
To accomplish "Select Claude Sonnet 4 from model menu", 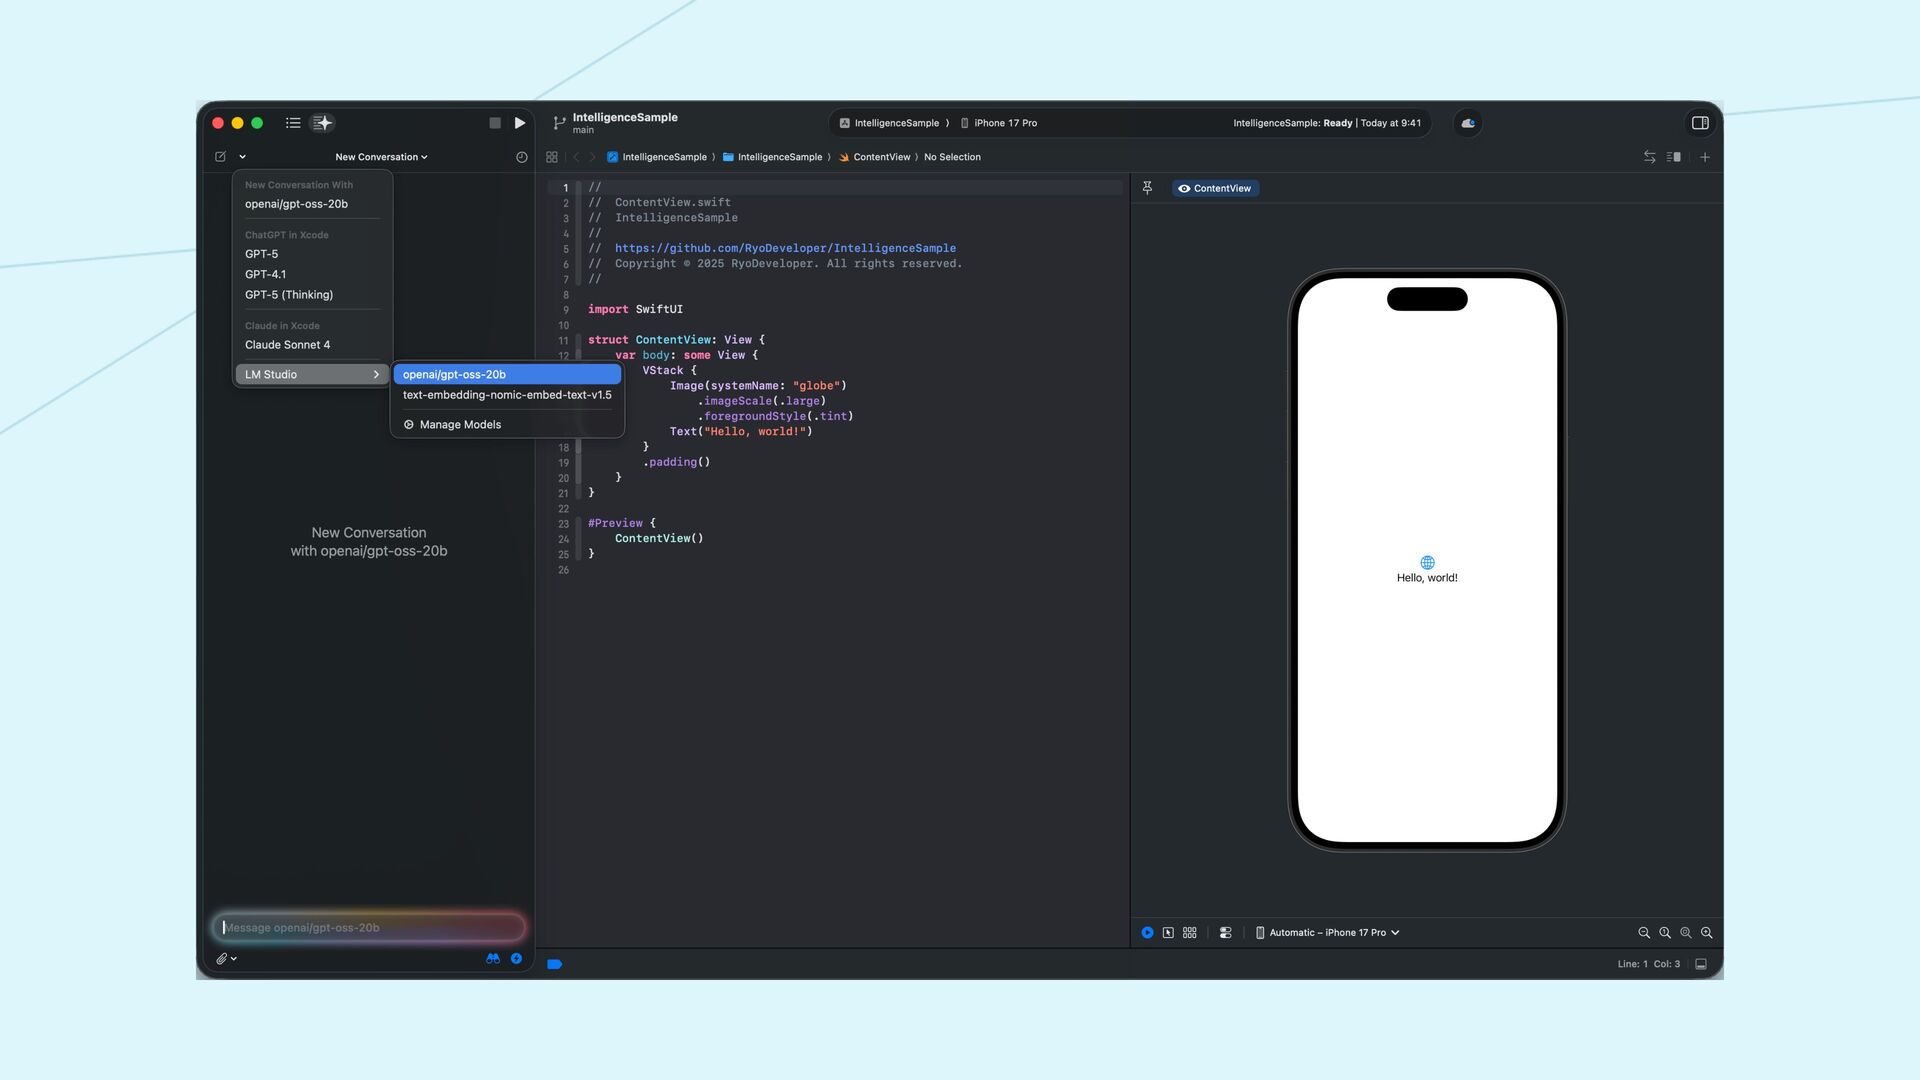I will click(x=287, y=344).
